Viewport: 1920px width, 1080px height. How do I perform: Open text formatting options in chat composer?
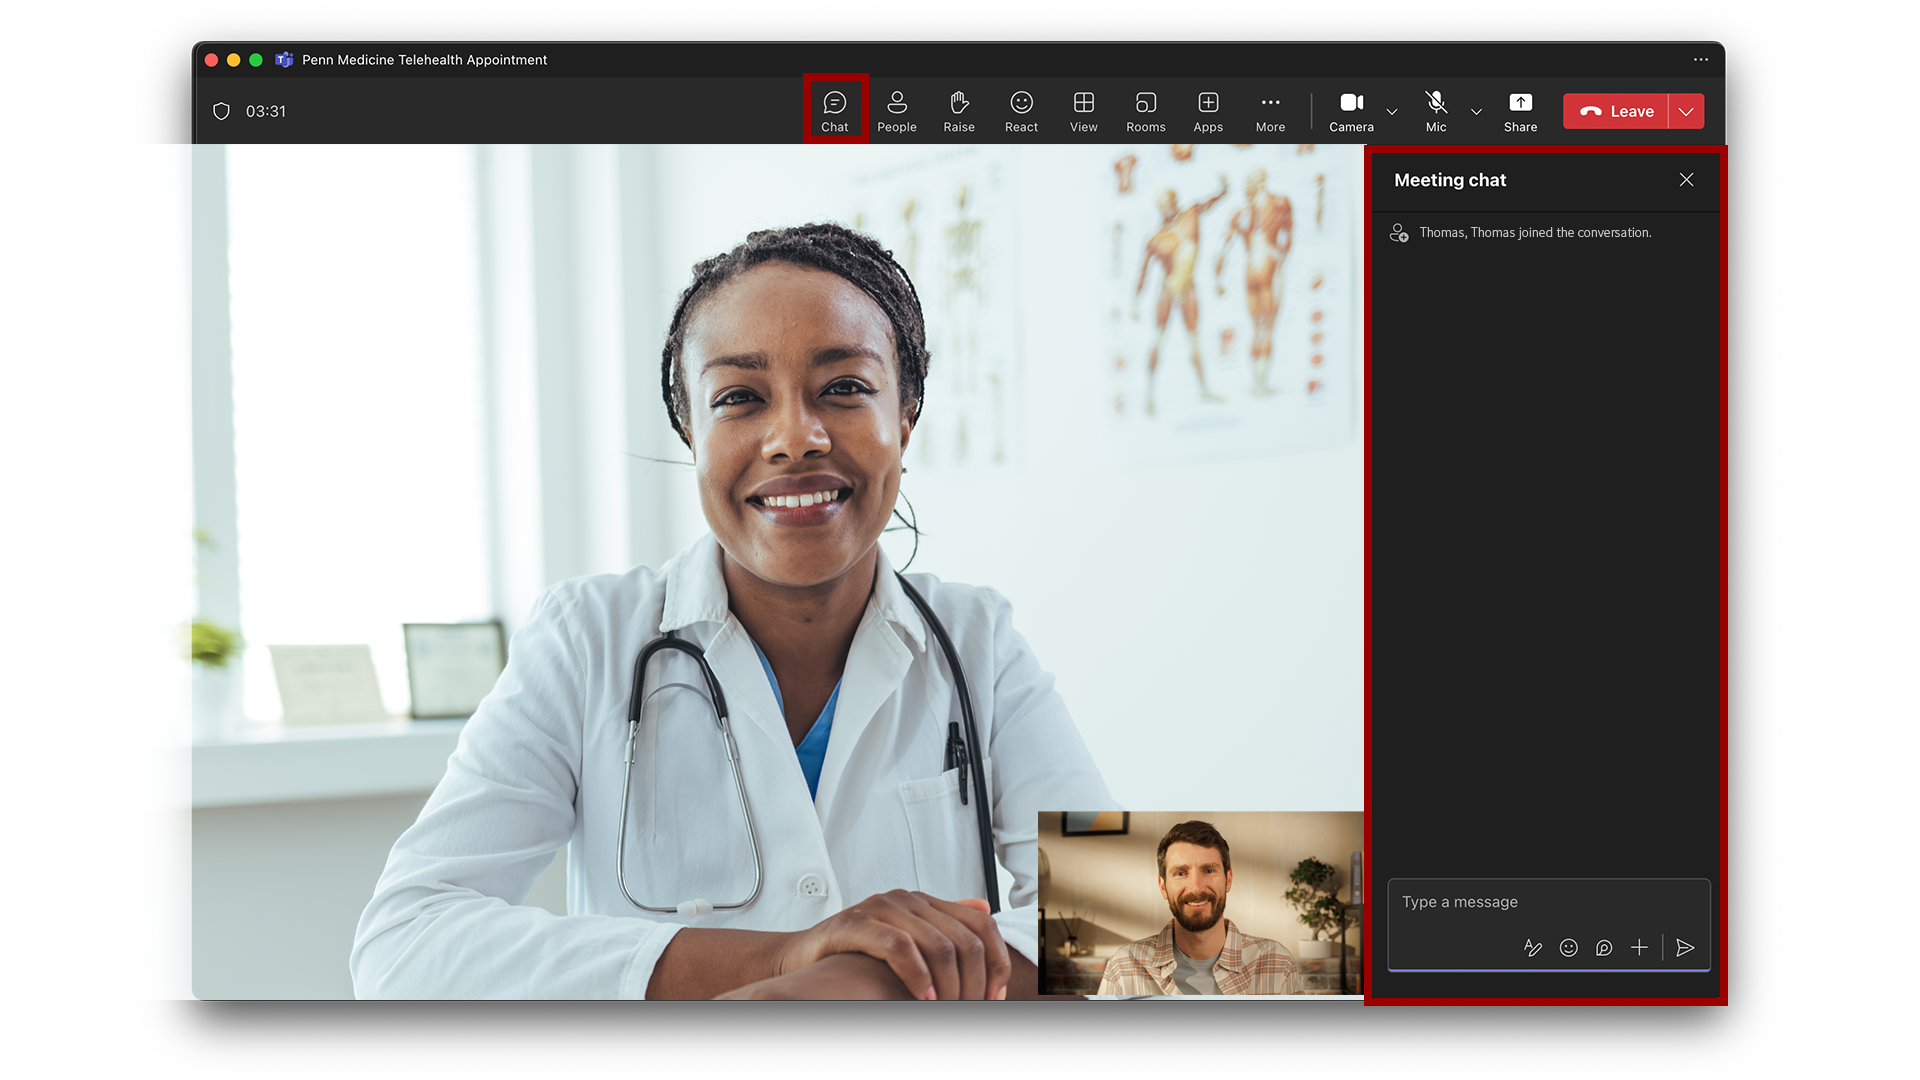point(1533,947)
